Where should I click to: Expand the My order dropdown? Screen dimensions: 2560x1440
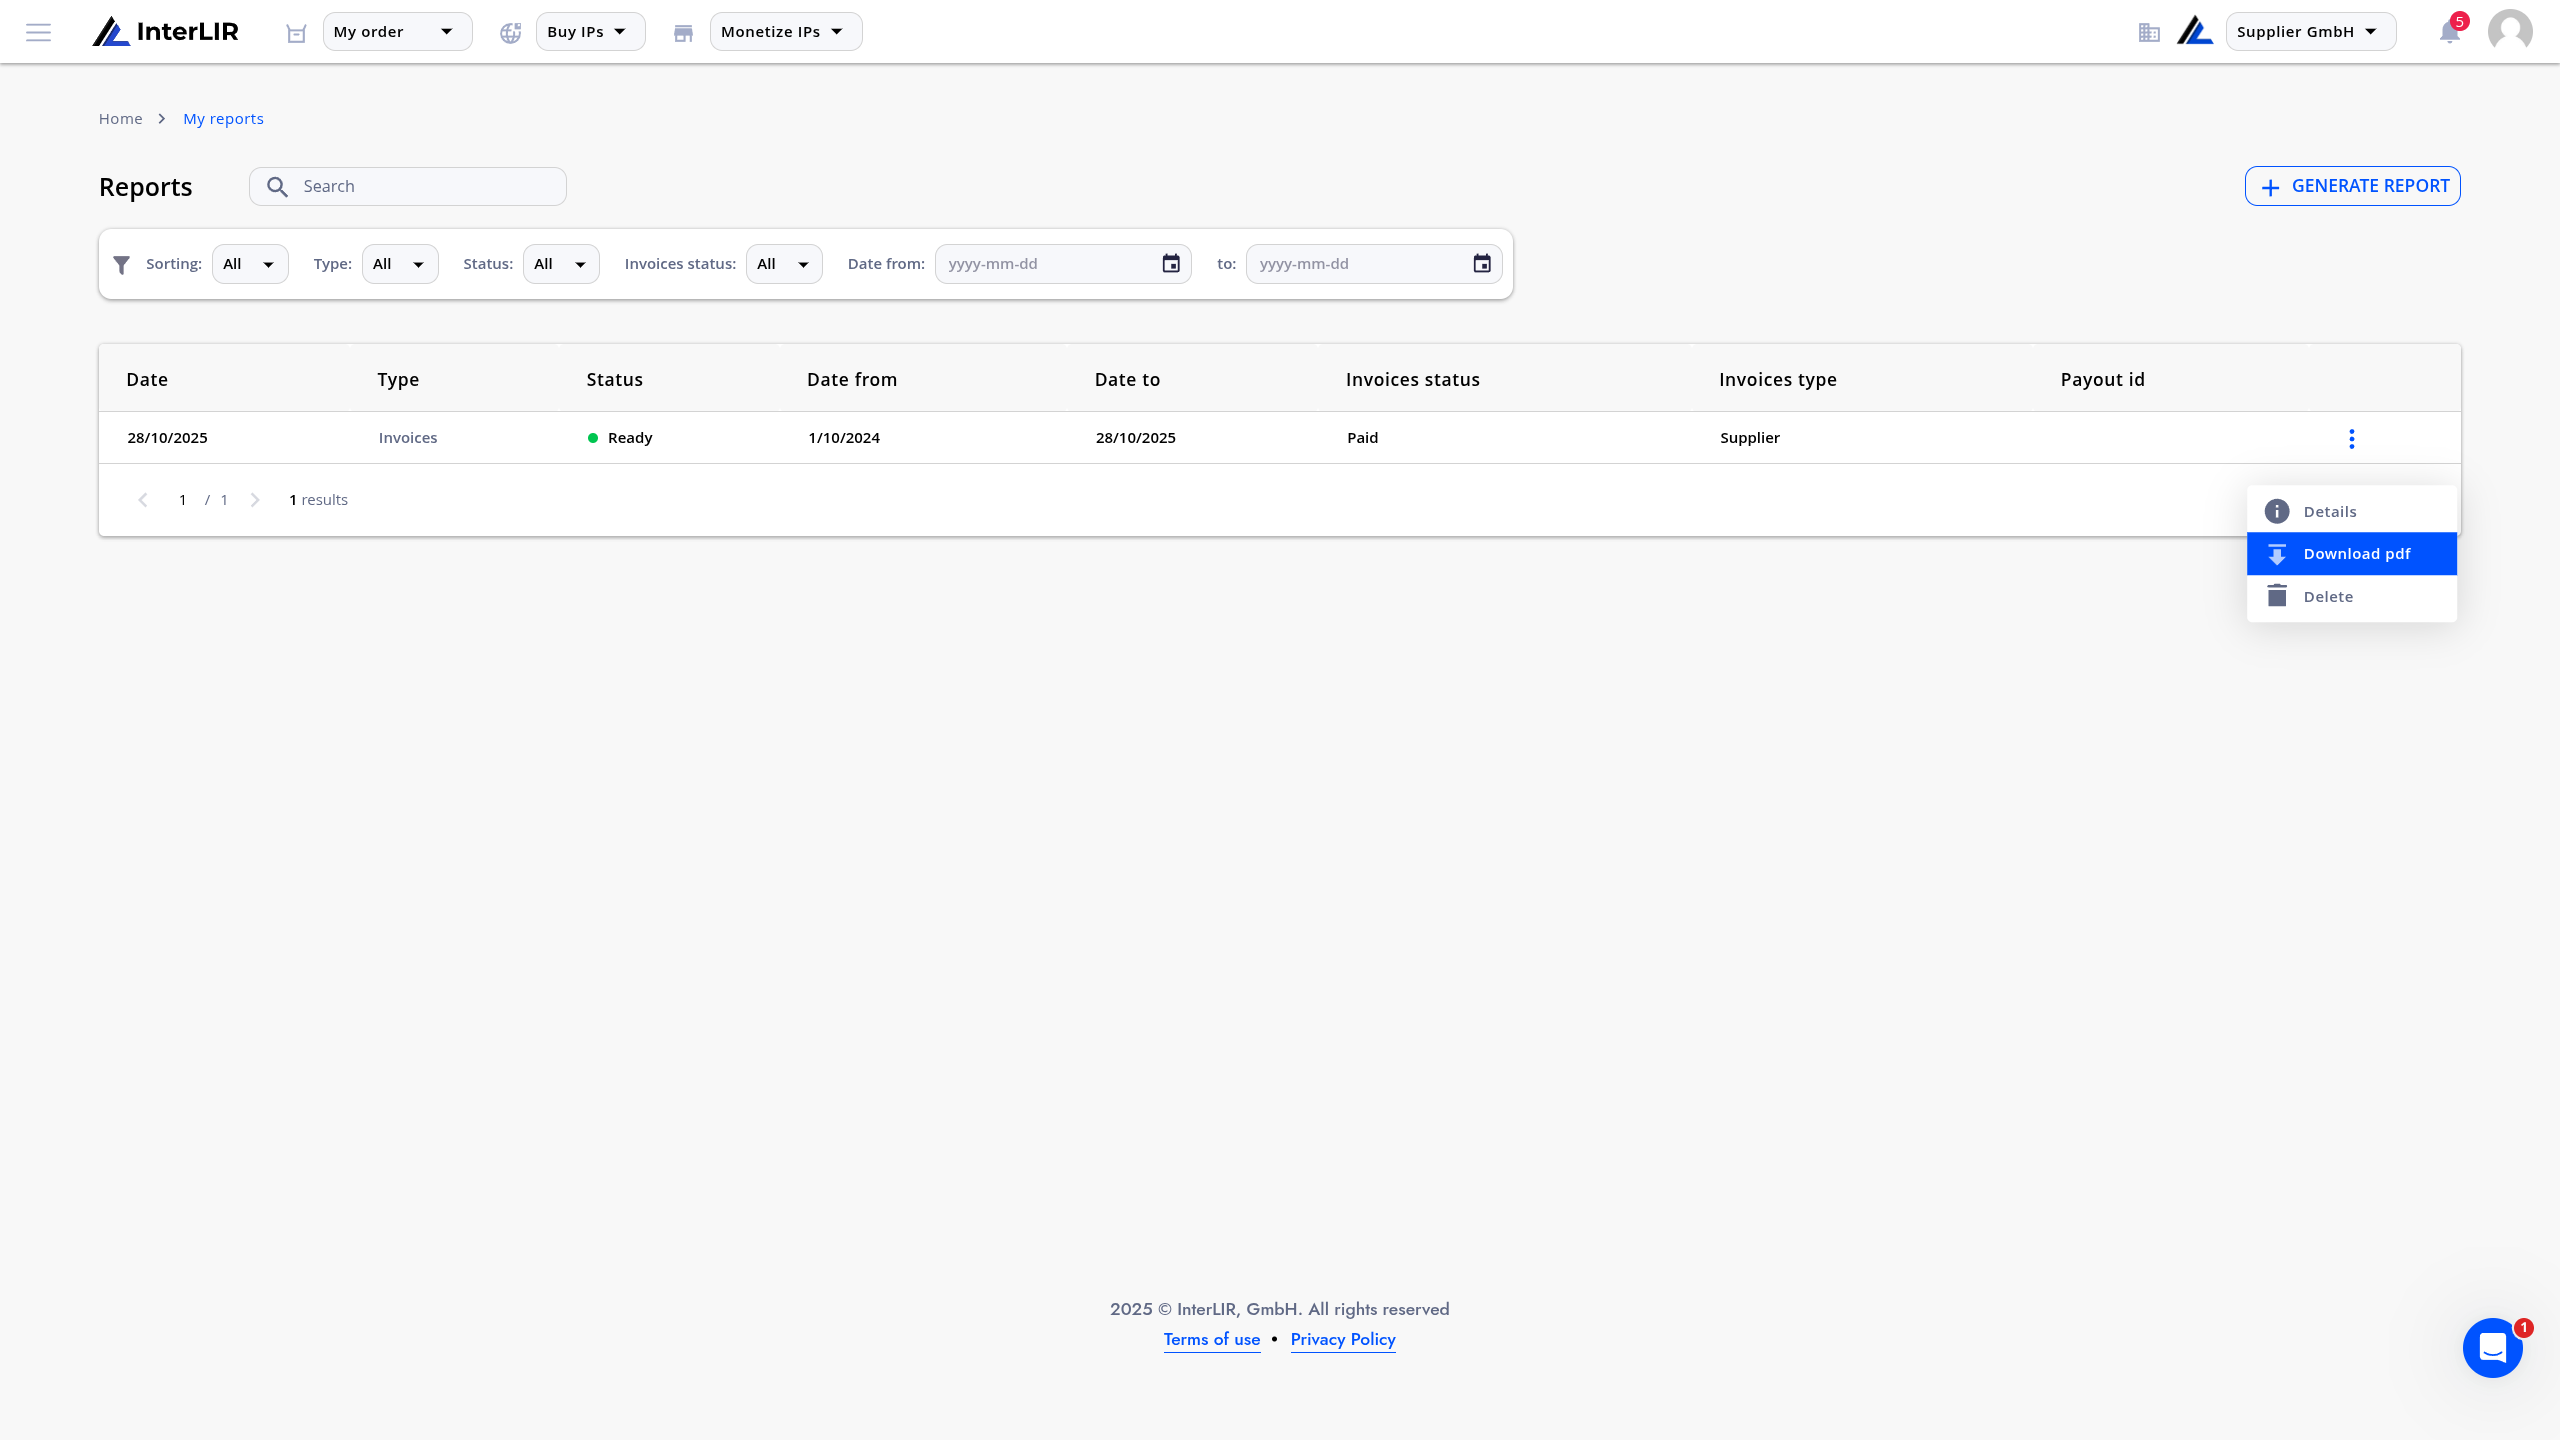pos(397,32)
